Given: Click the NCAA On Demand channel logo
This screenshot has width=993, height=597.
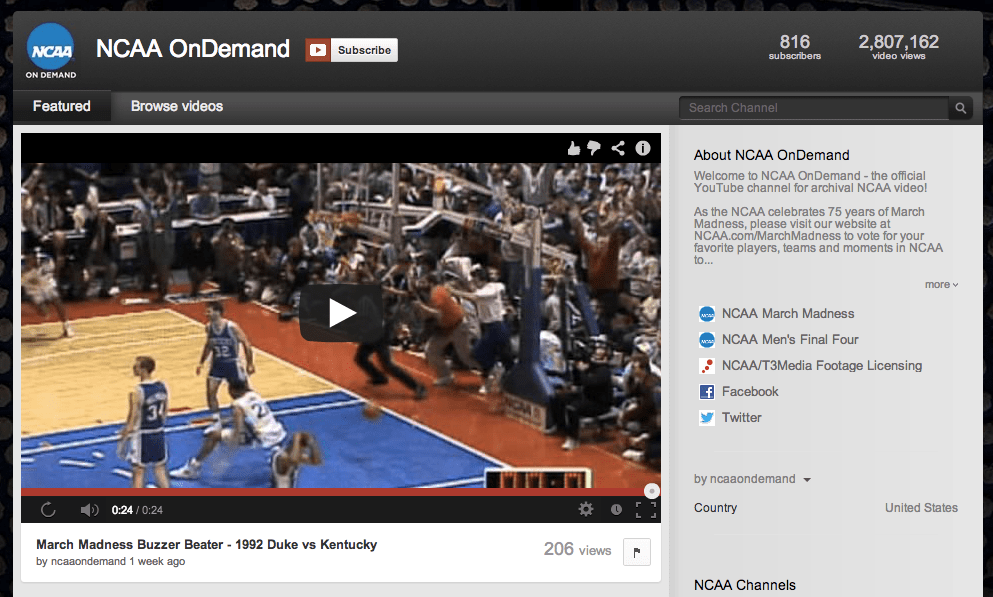Looking at the screenshot, I should click(51, 51).
